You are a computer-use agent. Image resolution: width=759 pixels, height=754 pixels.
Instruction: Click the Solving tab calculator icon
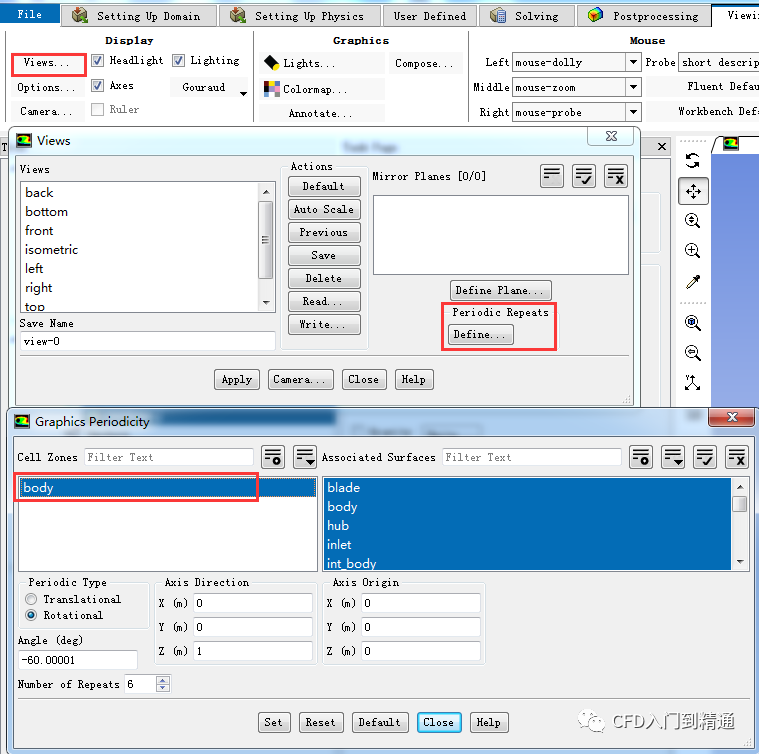pos(498,15)
